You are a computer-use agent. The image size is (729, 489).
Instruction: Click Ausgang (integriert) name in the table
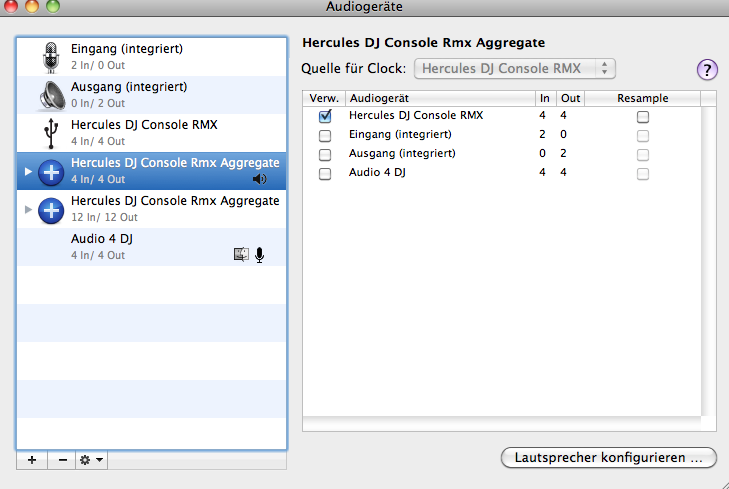coord(402,153)
